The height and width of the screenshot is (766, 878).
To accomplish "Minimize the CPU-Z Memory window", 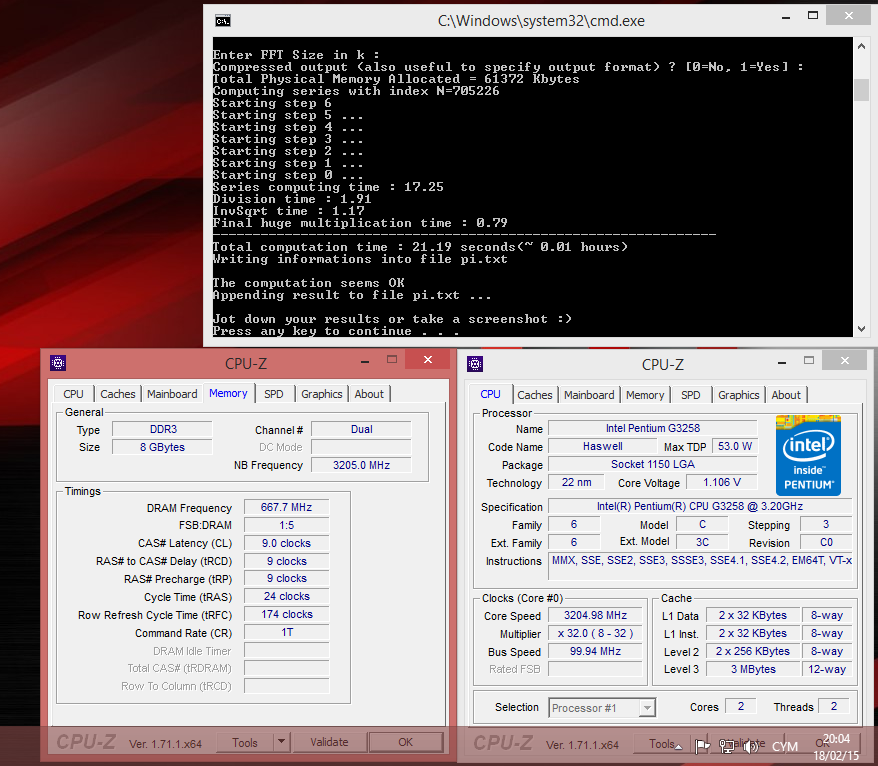I will point(365,362).
